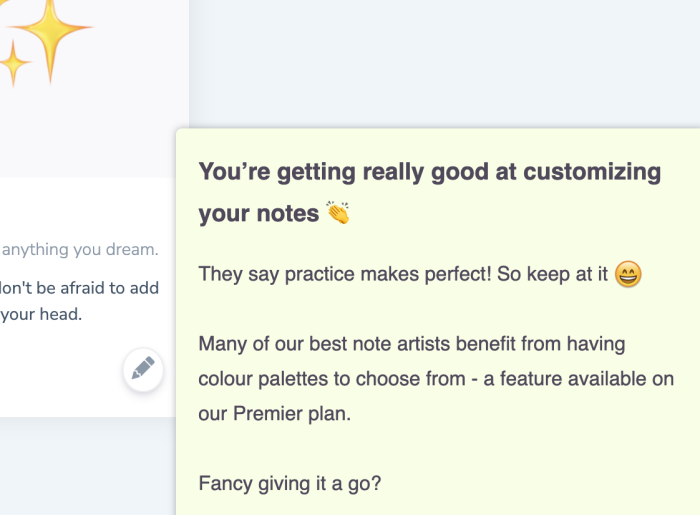Screen dimensions: 700x515
Task: Click the phrase 'a feature available on'
Action: [579, 379]
